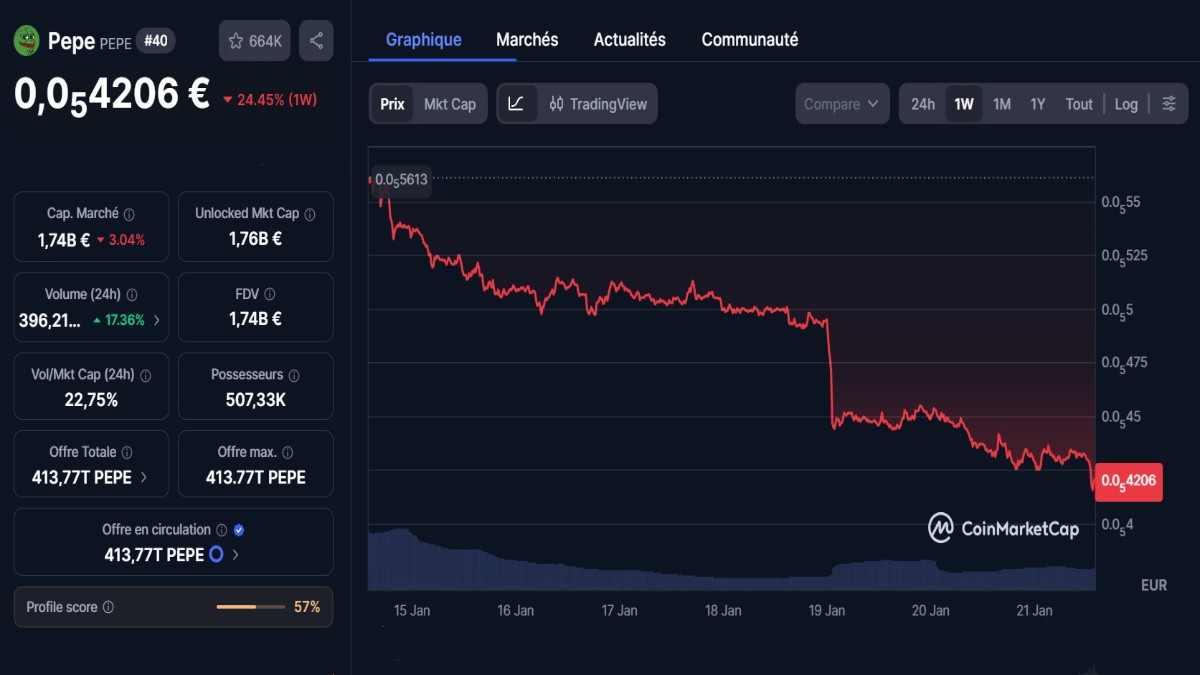
Task: Click the 17.36% volume change text
Action: point(125,321)
